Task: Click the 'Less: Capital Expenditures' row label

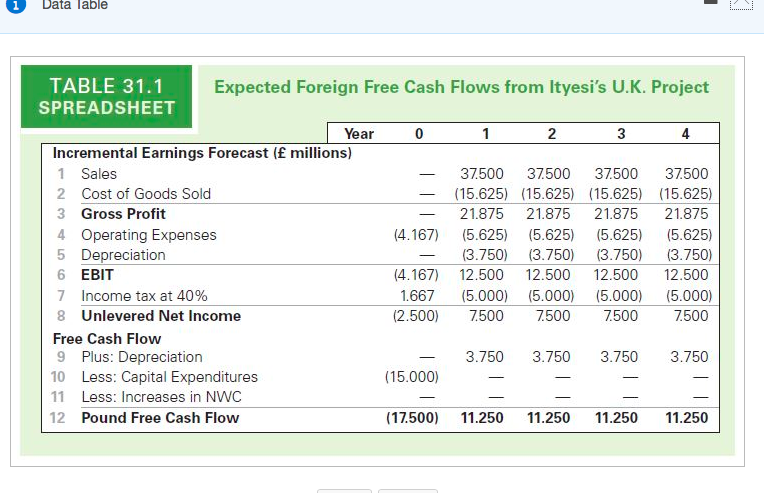Action: (x=170, y=377)
